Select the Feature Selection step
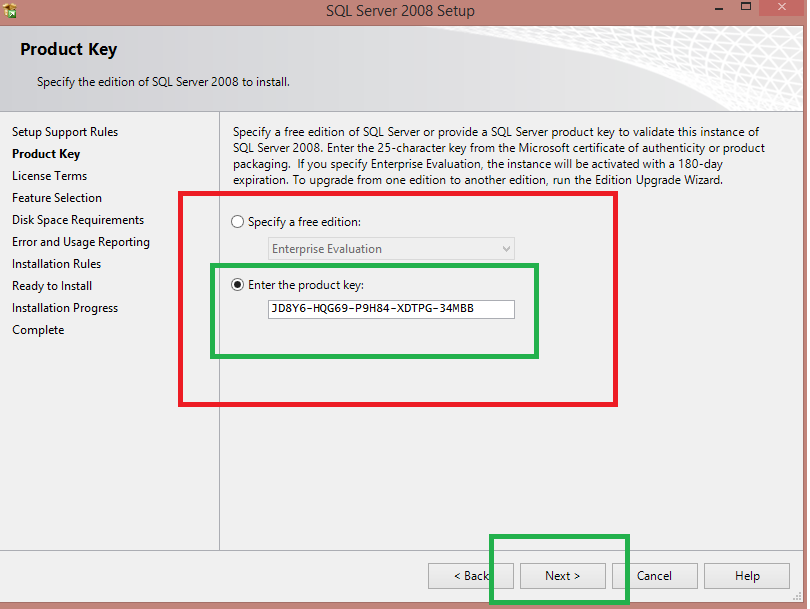 click(57, 198)
